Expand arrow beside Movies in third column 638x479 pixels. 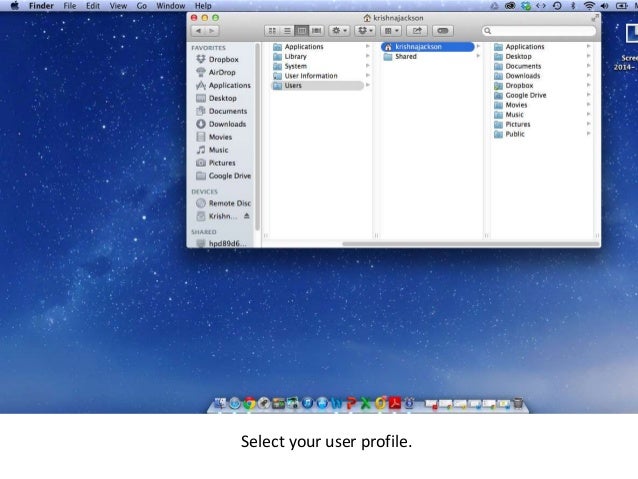588,105
